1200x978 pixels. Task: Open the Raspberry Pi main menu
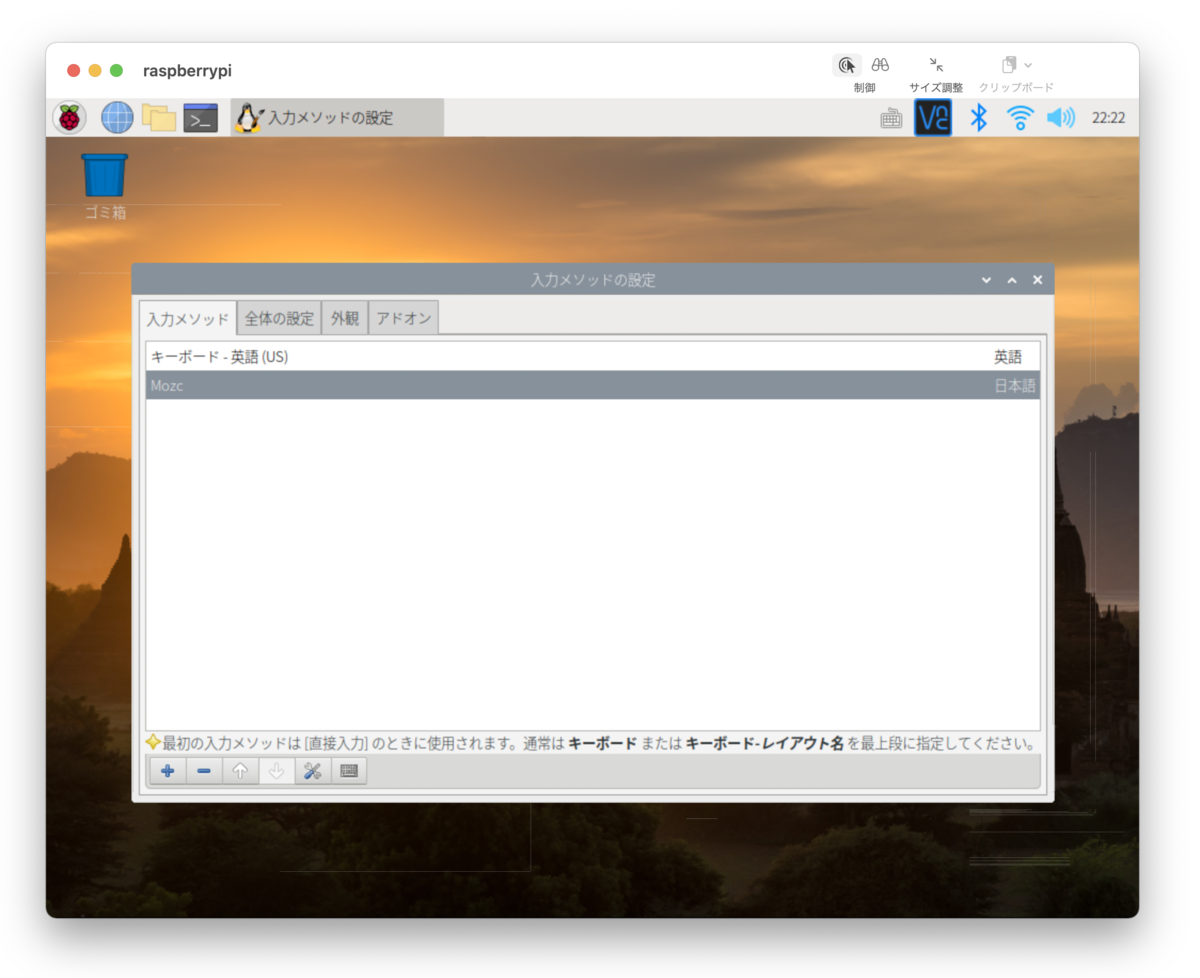(69, 118)
